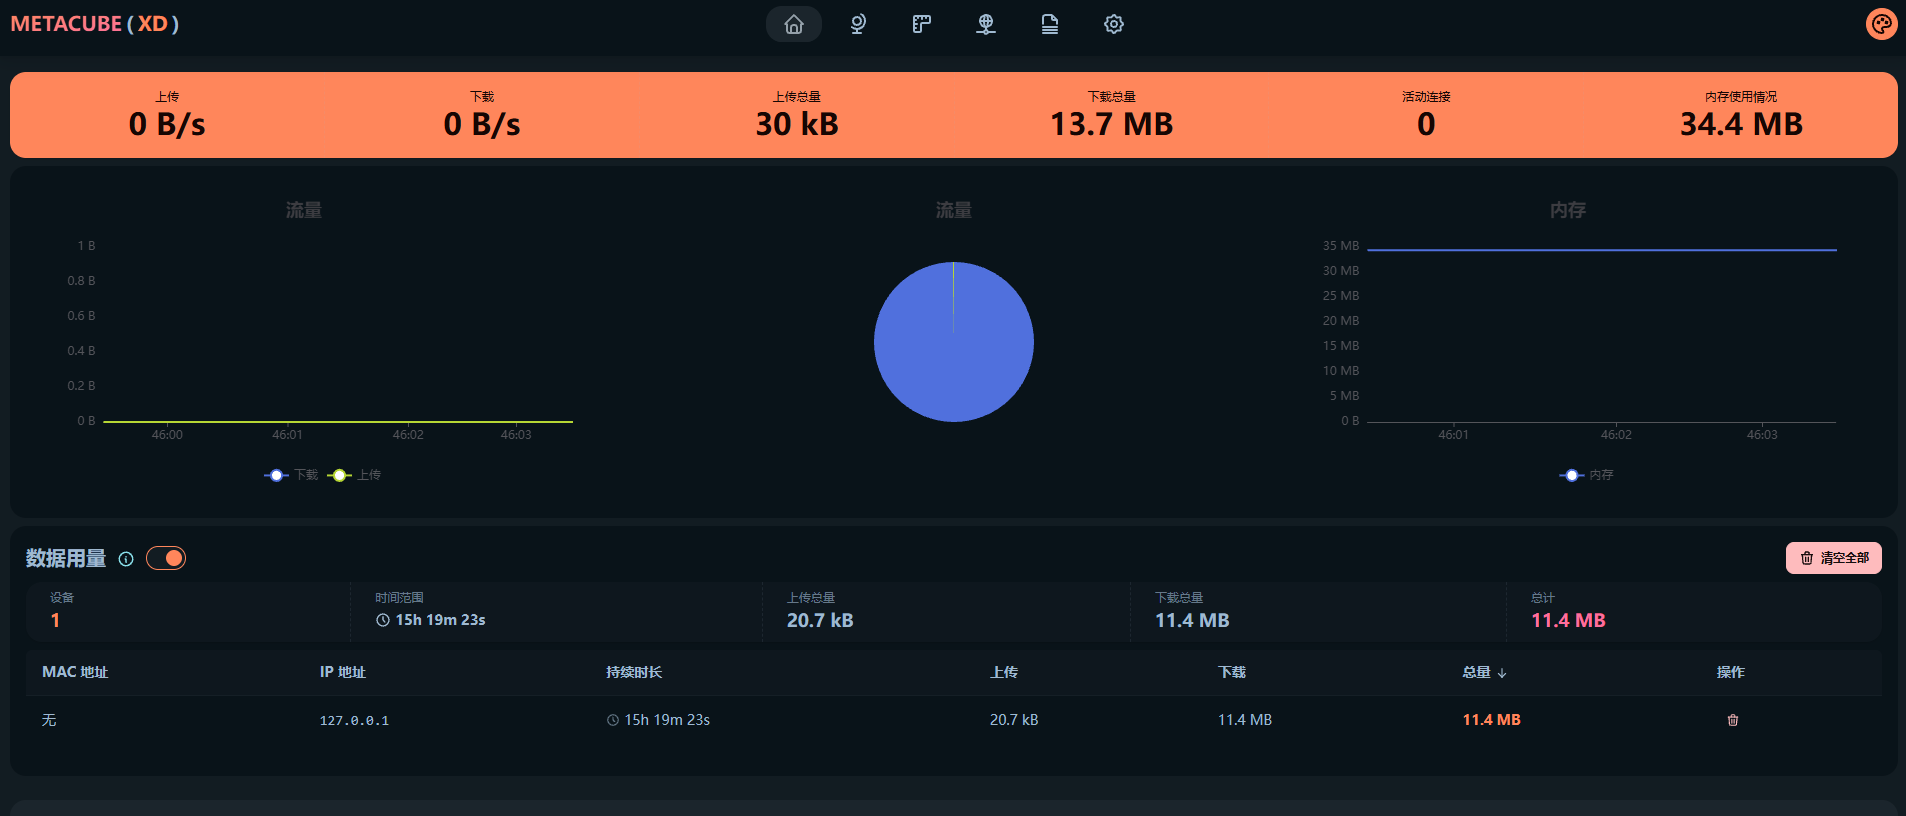This screenshot has height=816, width=1906.
Task: Open the Home overview page
Action: coord(793,24)
